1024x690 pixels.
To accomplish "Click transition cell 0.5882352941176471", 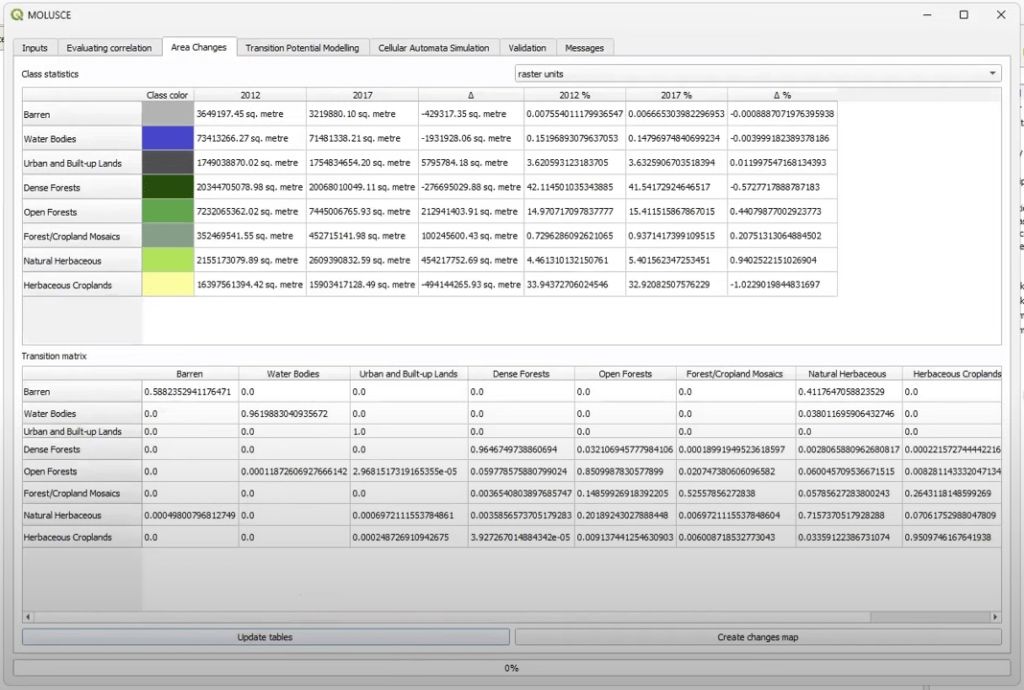I will pos(189,392).
